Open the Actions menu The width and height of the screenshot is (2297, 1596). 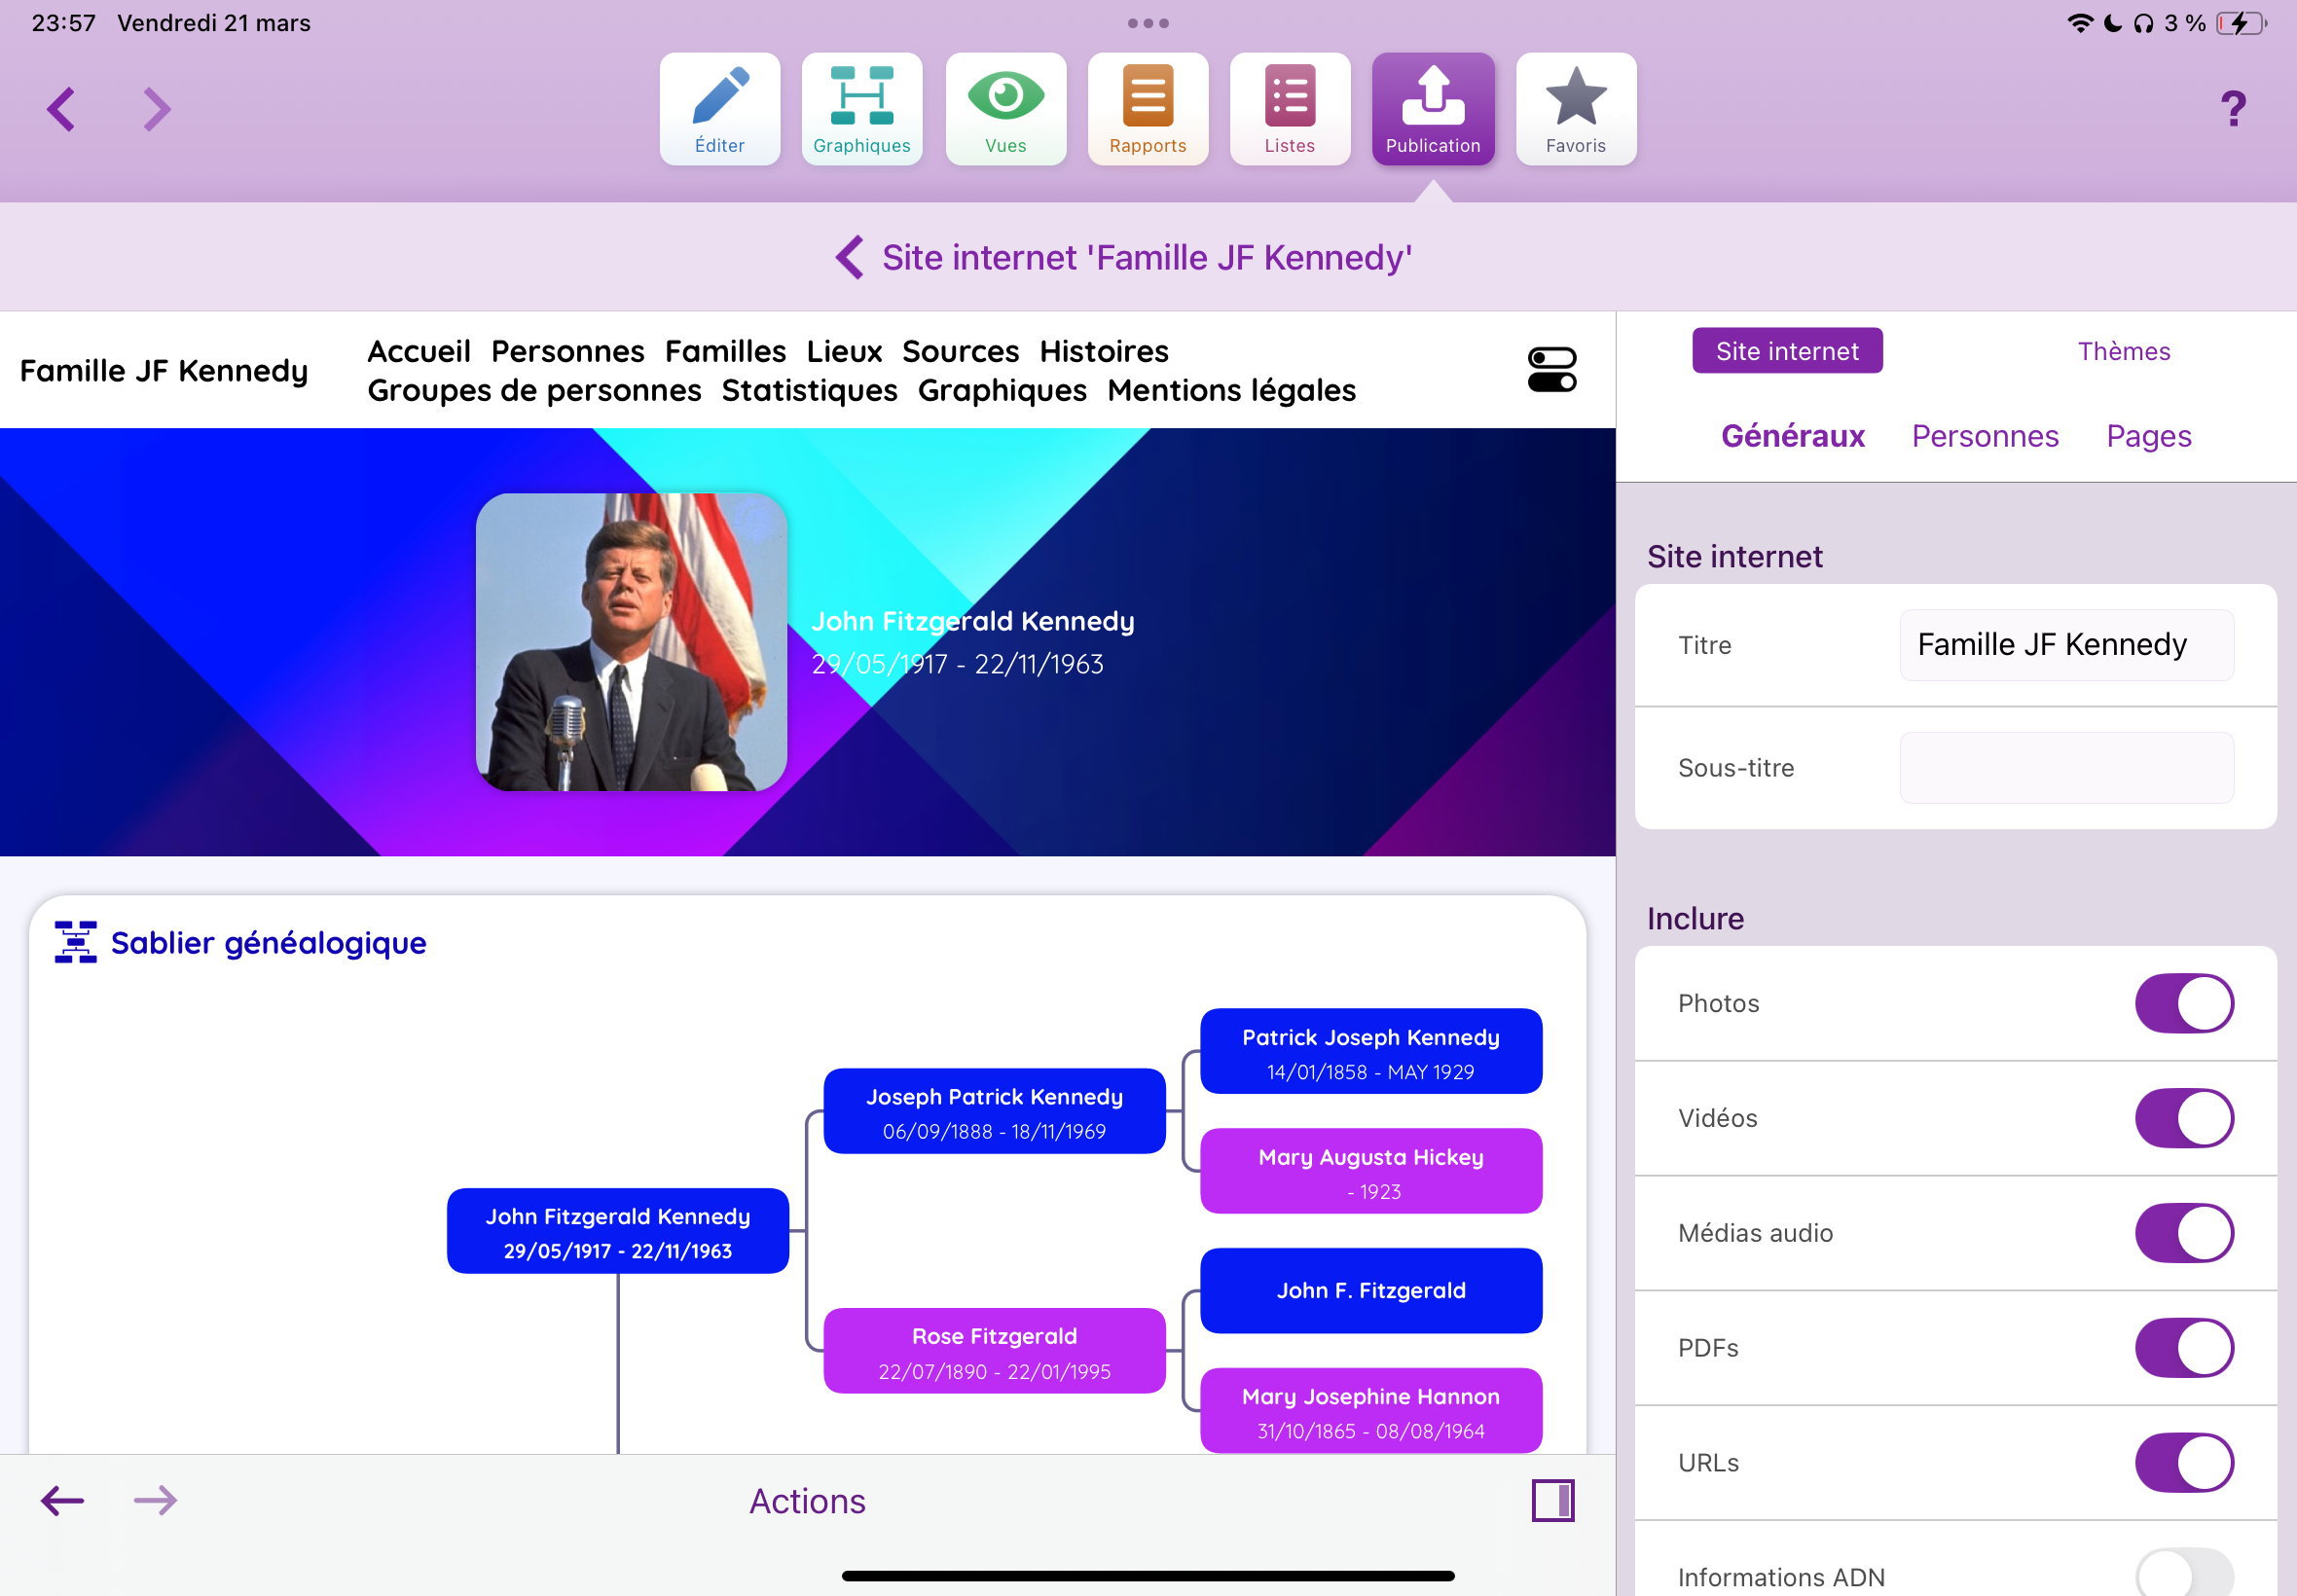(x=807, y=1500)
